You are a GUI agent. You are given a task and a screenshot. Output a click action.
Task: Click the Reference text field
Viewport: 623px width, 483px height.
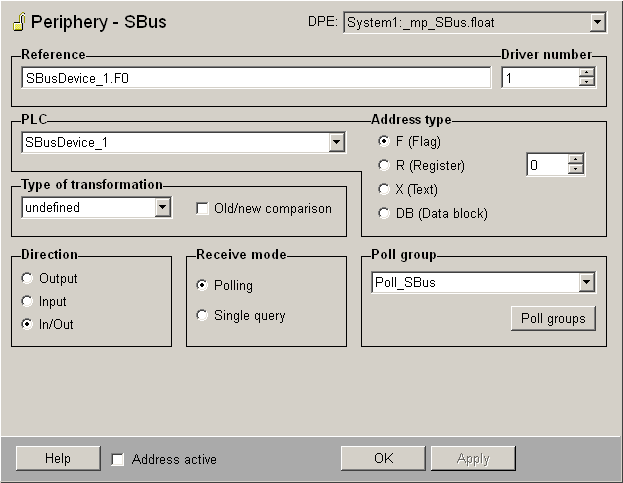[255, 77]
